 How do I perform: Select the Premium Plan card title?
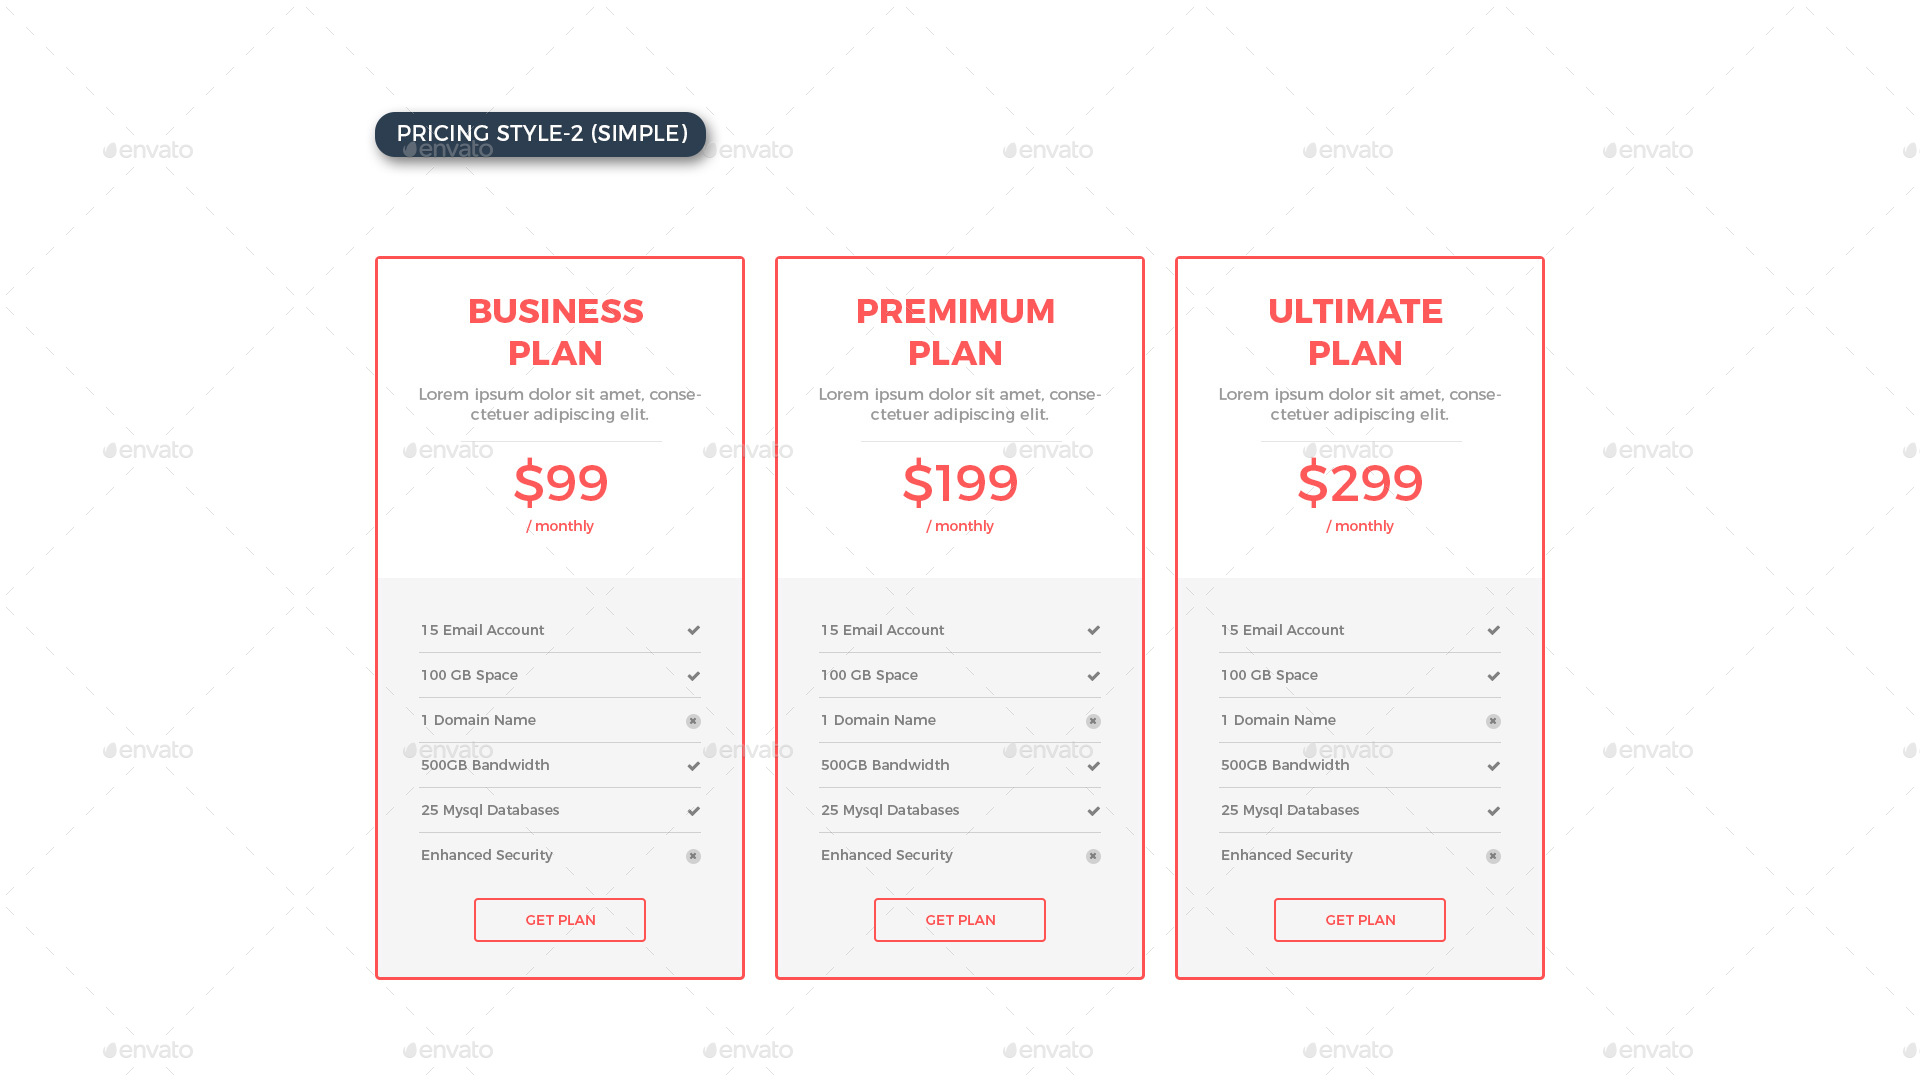956,331
